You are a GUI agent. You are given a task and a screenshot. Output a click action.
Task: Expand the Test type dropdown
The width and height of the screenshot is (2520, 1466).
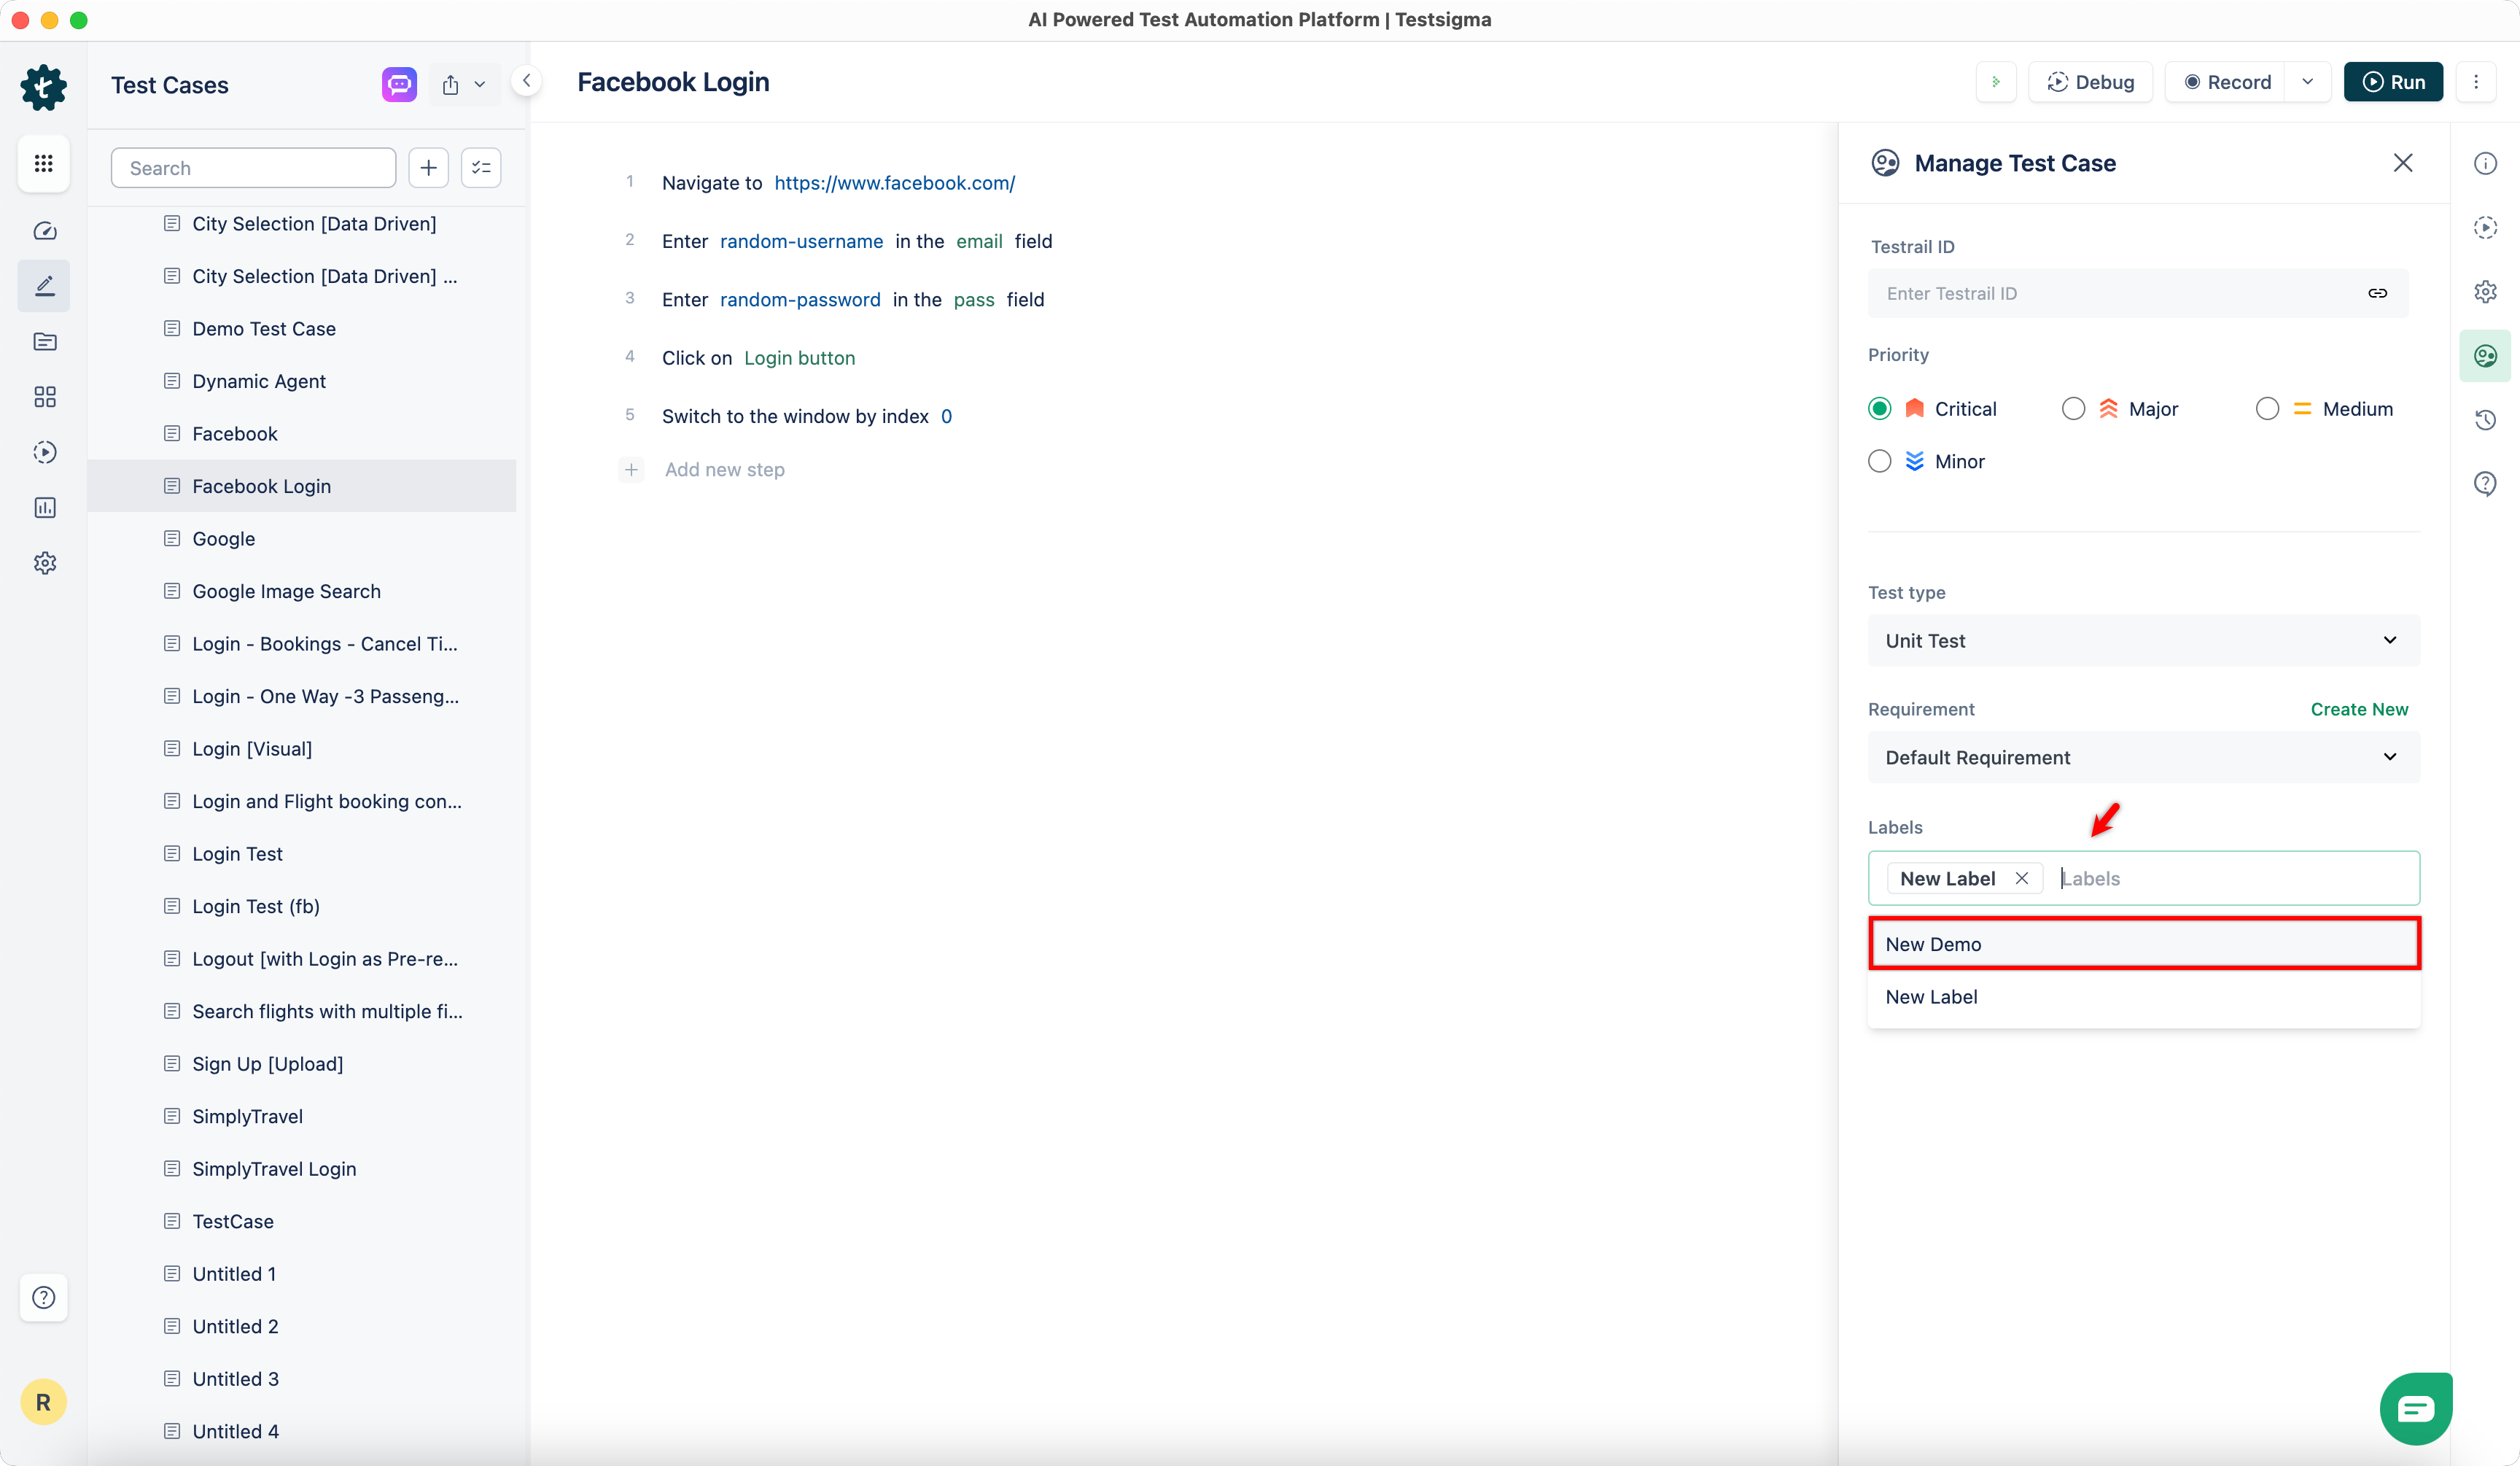coord(2143,640)
